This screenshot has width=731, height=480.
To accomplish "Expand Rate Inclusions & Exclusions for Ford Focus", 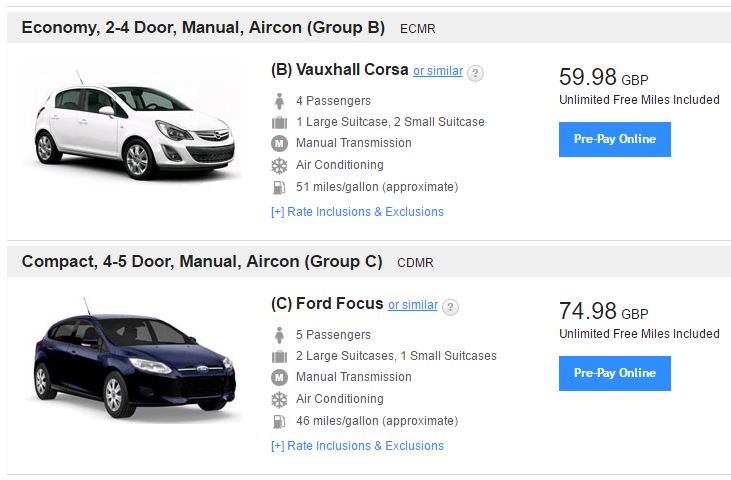I will (x=357, y=446).
